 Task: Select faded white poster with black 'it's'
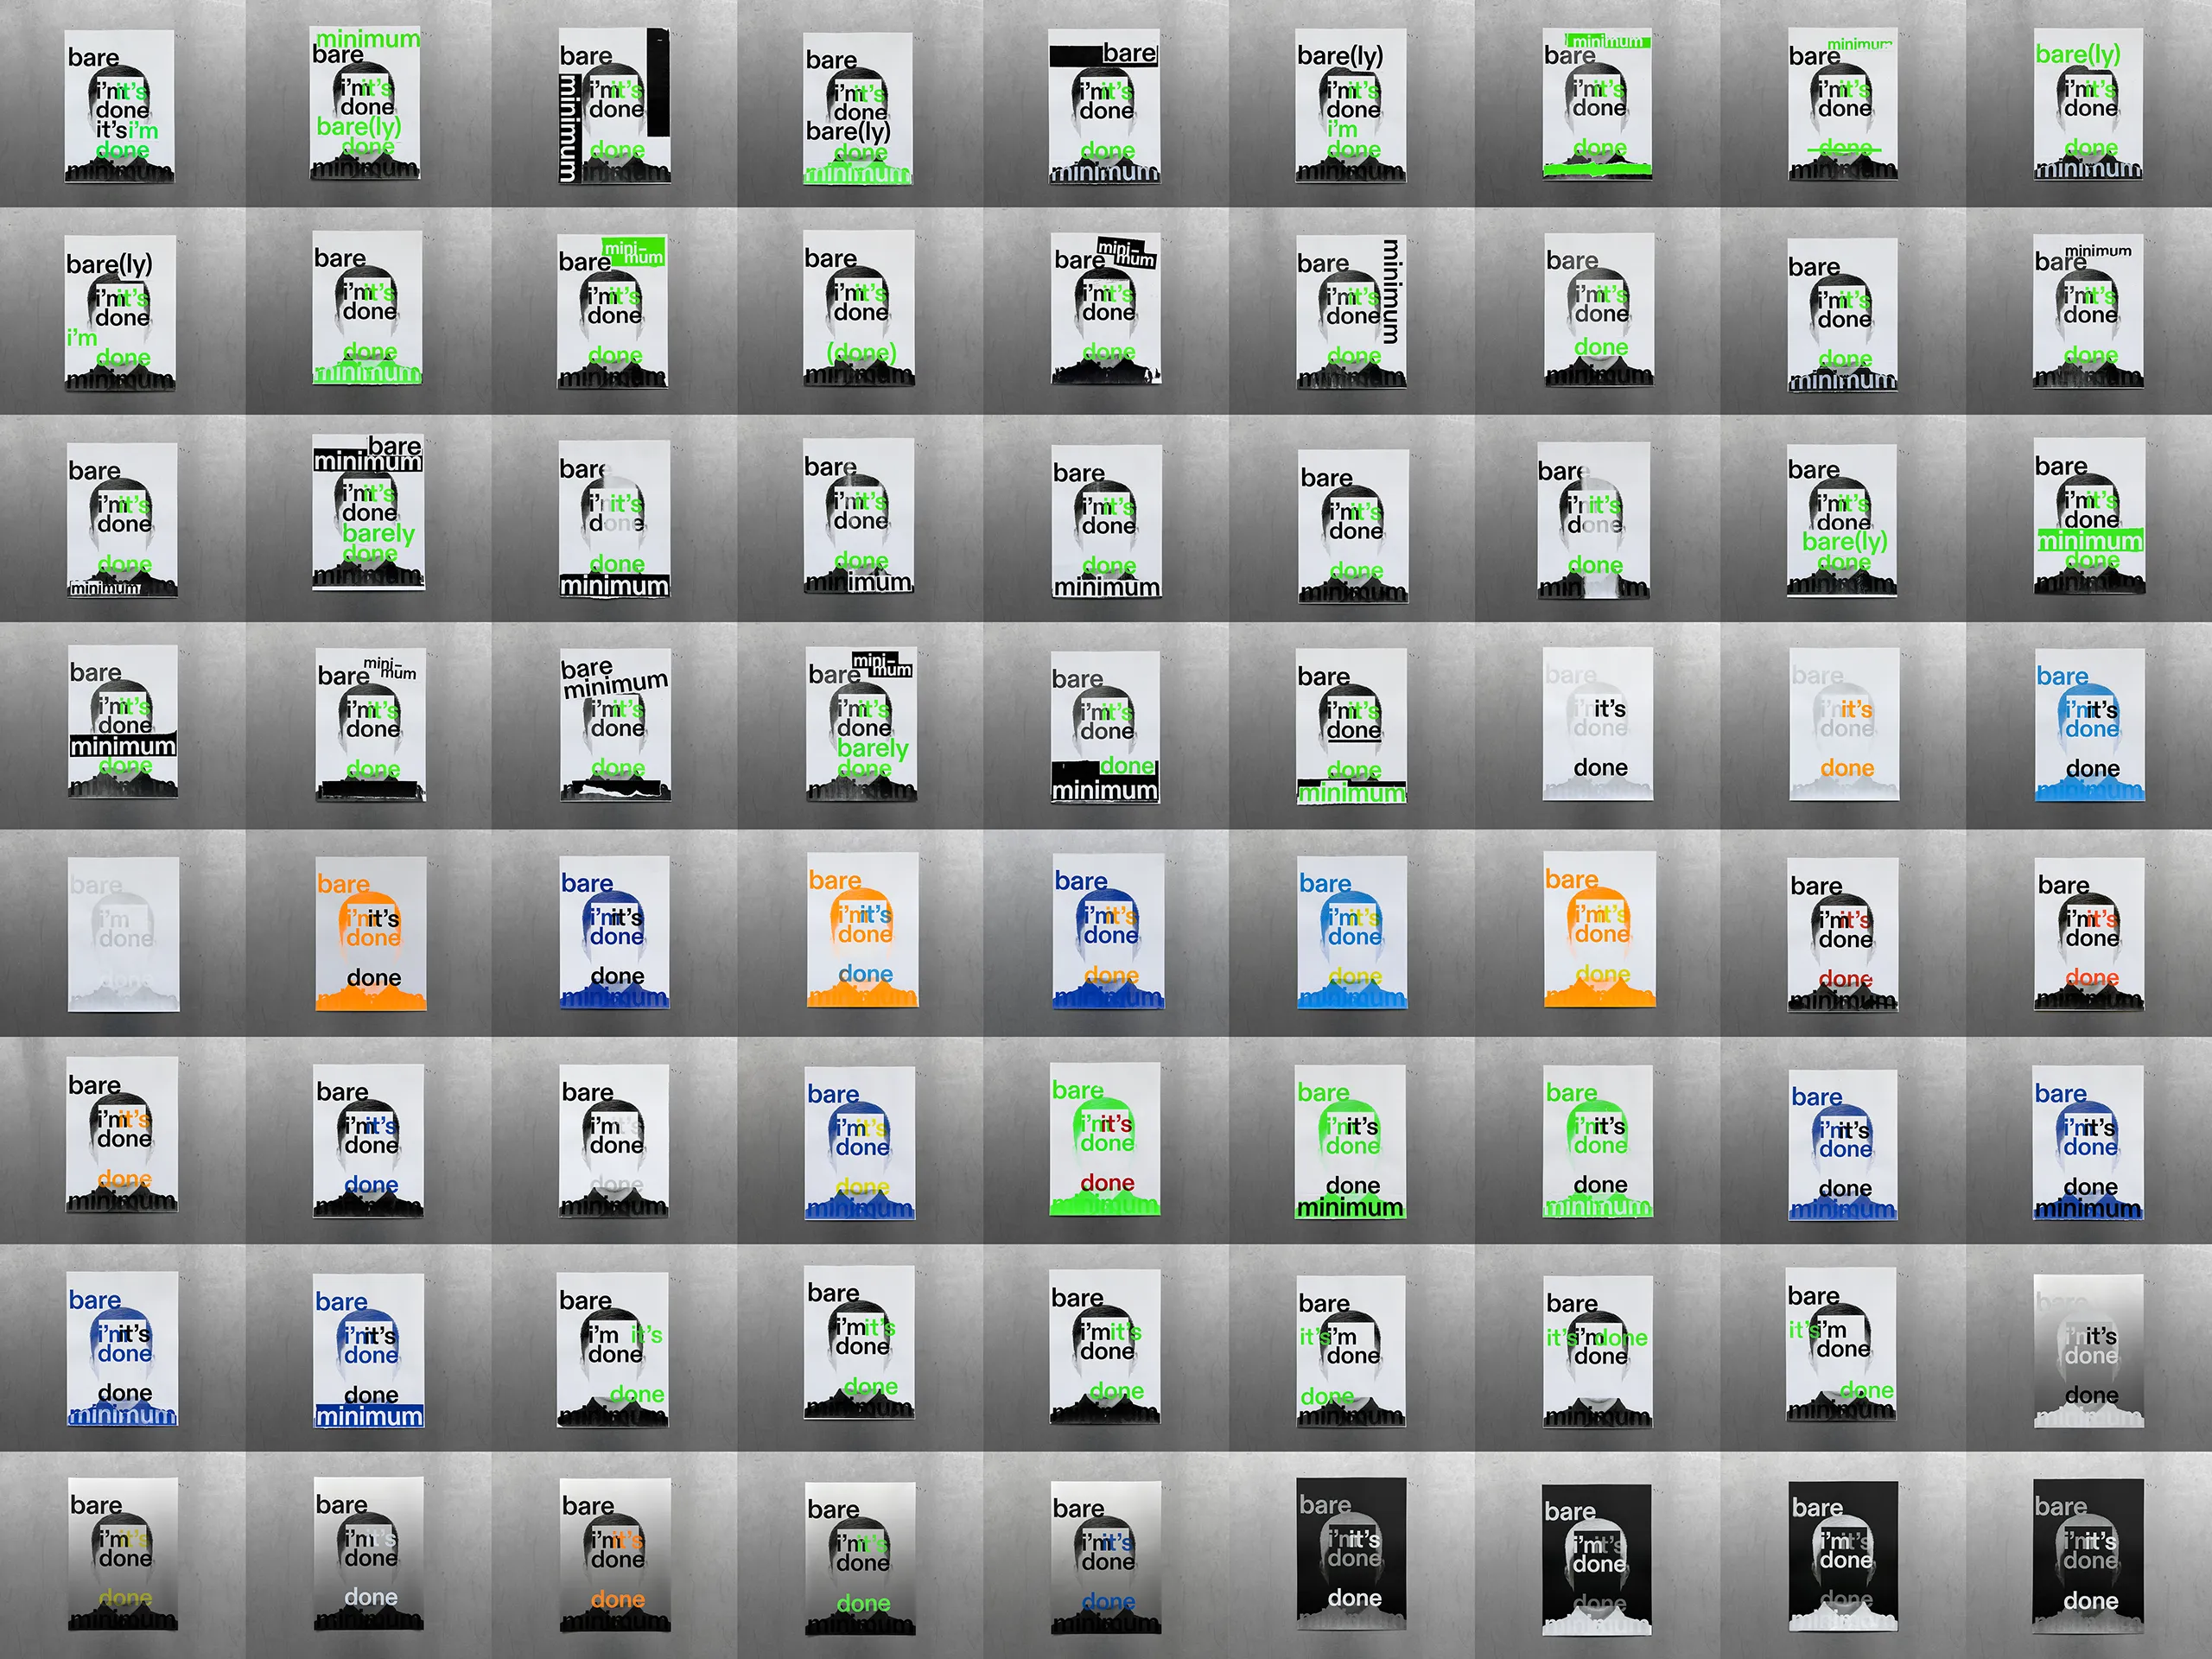tap(1597, 723)
